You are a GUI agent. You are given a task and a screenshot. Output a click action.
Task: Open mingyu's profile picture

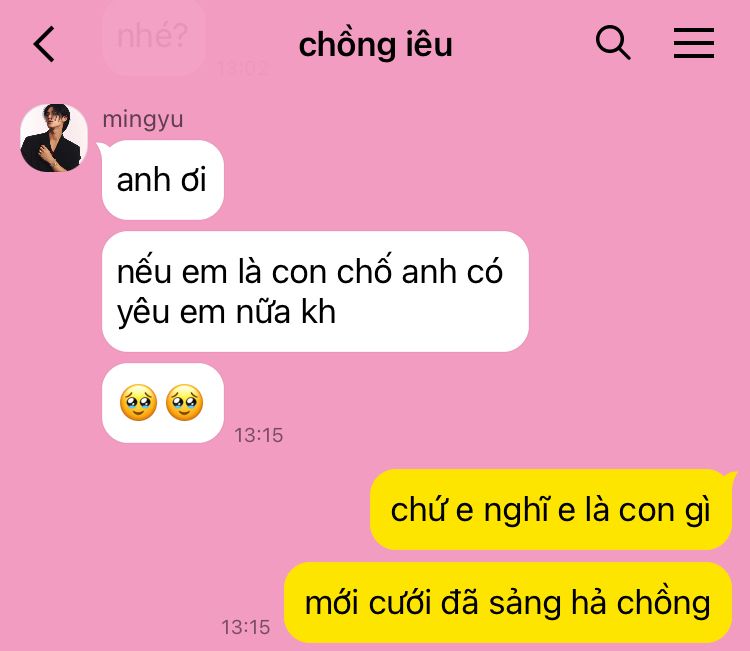[x=54, y=138]
